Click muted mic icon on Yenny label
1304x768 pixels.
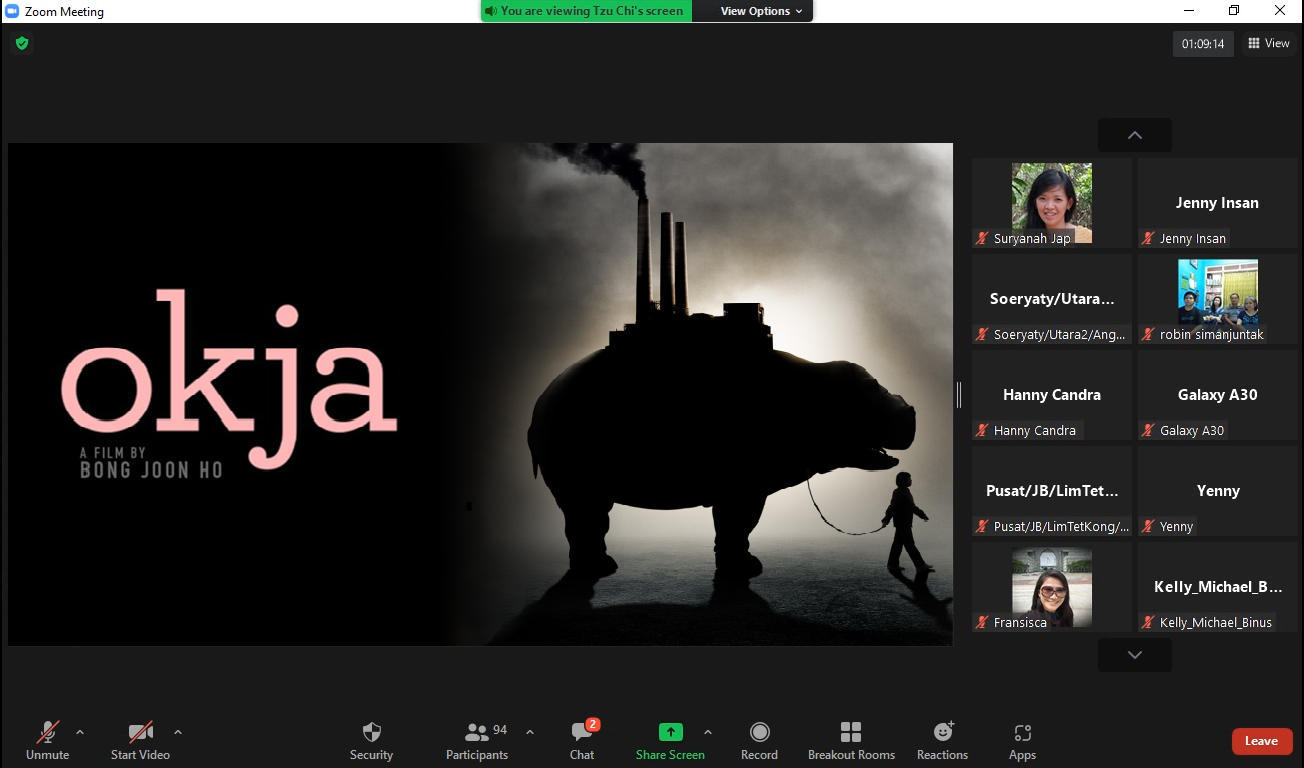pyautogui.click(x=1149, y=527)
